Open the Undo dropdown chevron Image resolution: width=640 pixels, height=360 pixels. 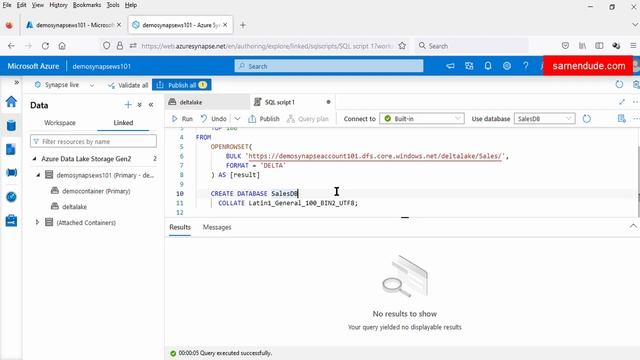237,119
